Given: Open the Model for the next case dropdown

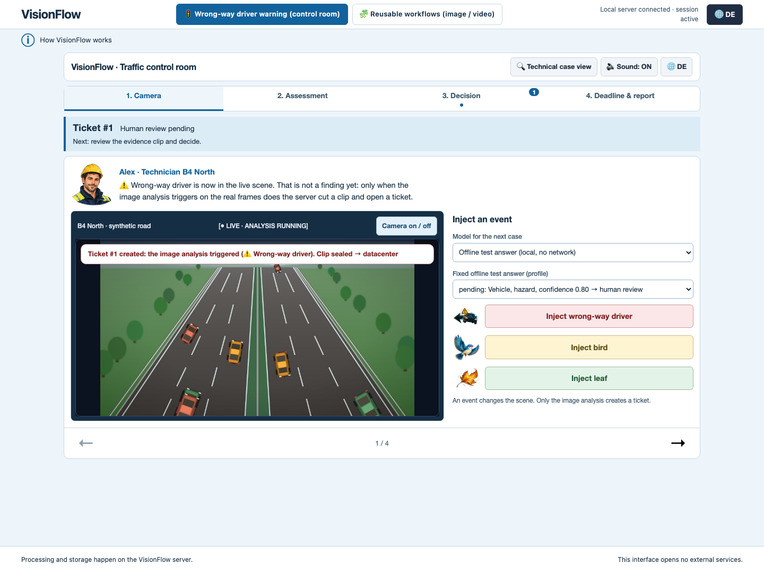Looking at the screenshot, I should 573,252.
